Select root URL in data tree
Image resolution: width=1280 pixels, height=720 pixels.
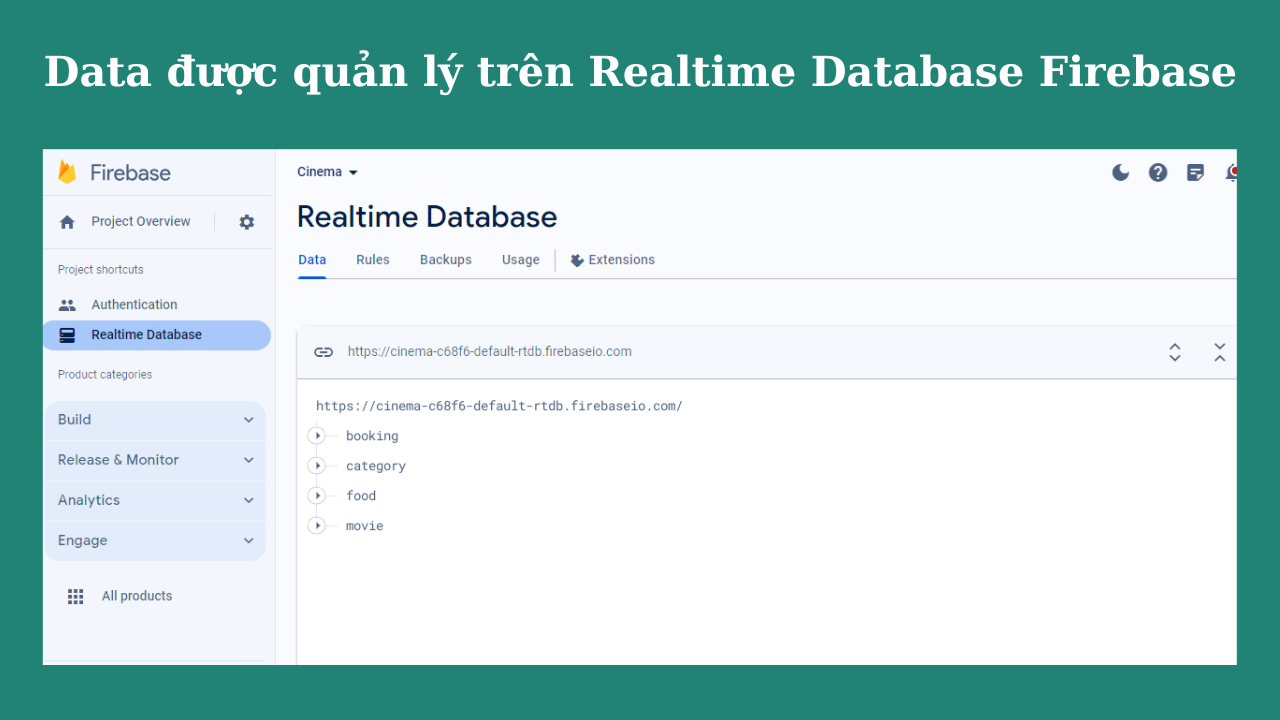point(499,406)
